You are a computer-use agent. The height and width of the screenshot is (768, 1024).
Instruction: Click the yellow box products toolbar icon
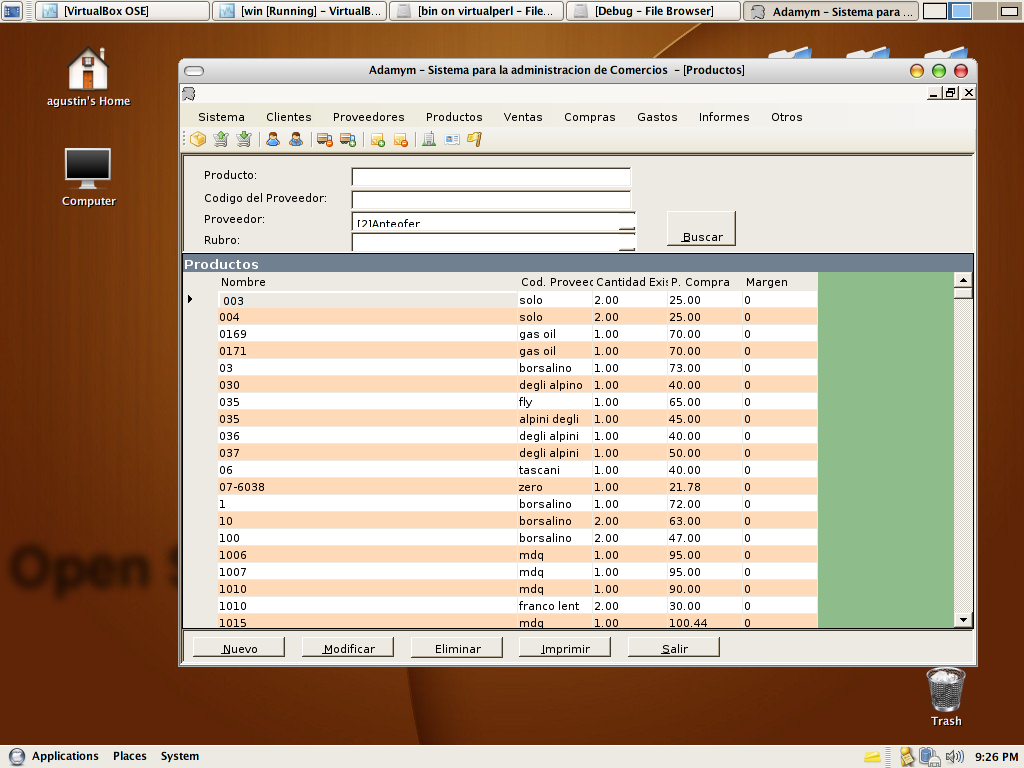199,139
